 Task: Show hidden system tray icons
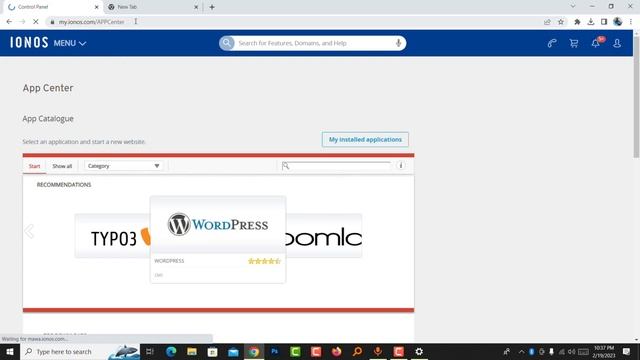(521, 351)
